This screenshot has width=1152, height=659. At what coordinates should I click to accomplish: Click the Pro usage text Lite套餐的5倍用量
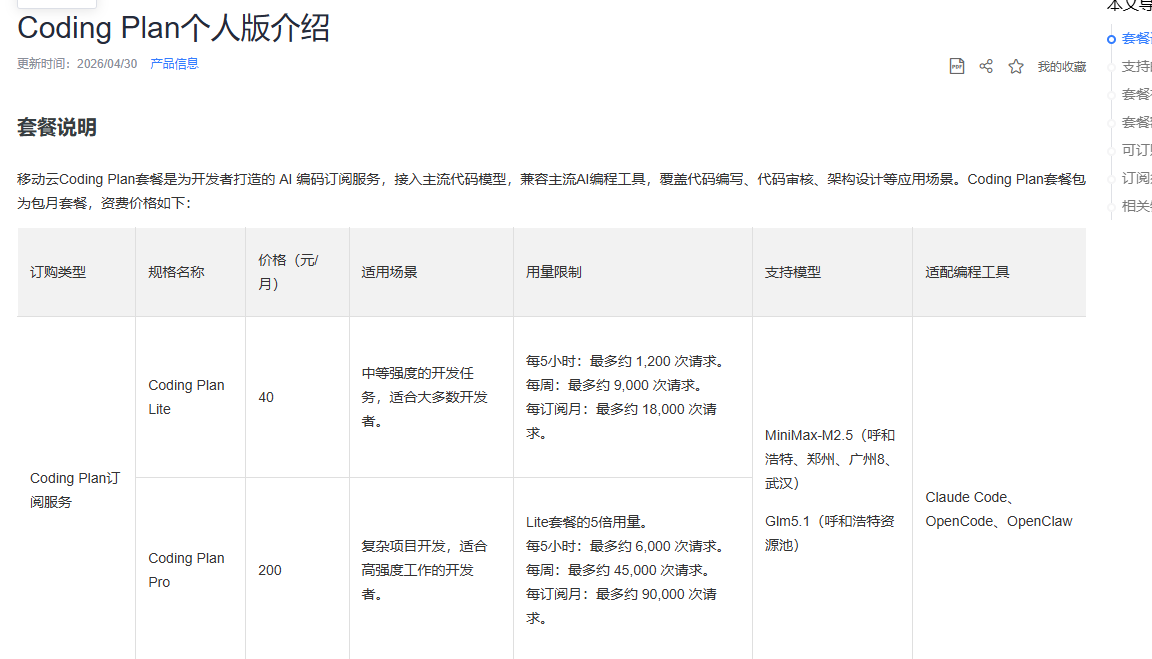click(586, 522)
